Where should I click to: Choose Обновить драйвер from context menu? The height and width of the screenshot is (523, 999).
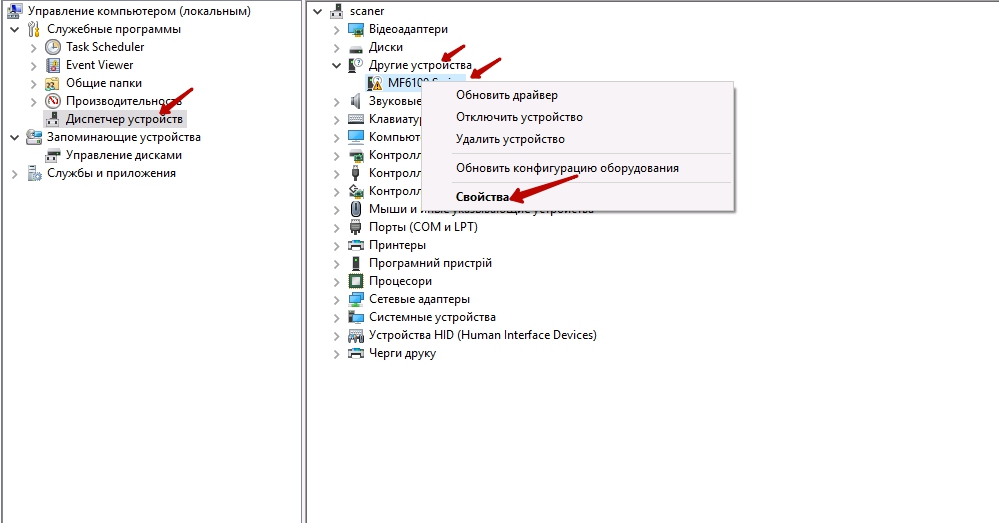[x=506, y=95]
